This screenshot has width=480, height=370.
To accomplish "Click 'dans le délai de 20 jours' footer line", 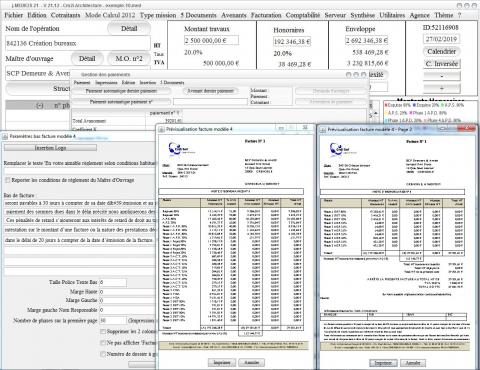I will pyautogui.click(x=80, y=240).
